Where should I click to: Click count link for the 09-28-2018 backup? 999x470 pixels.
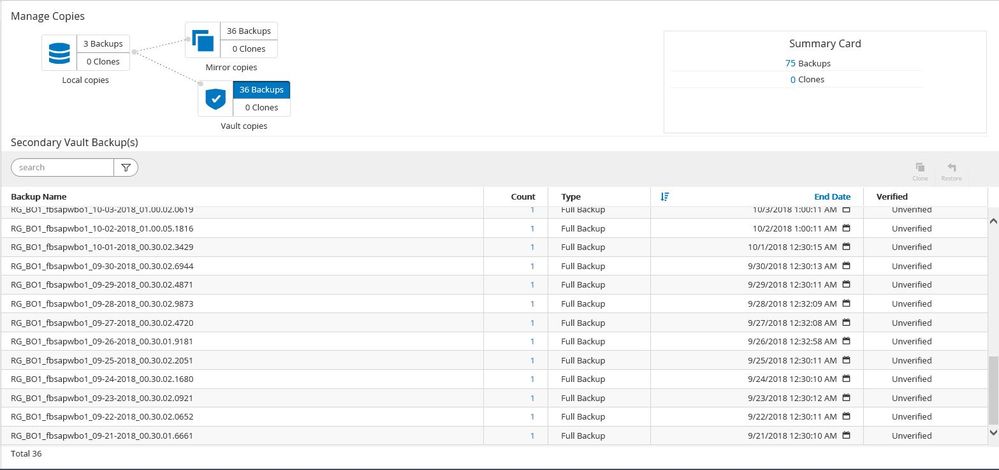pos(532,304)
